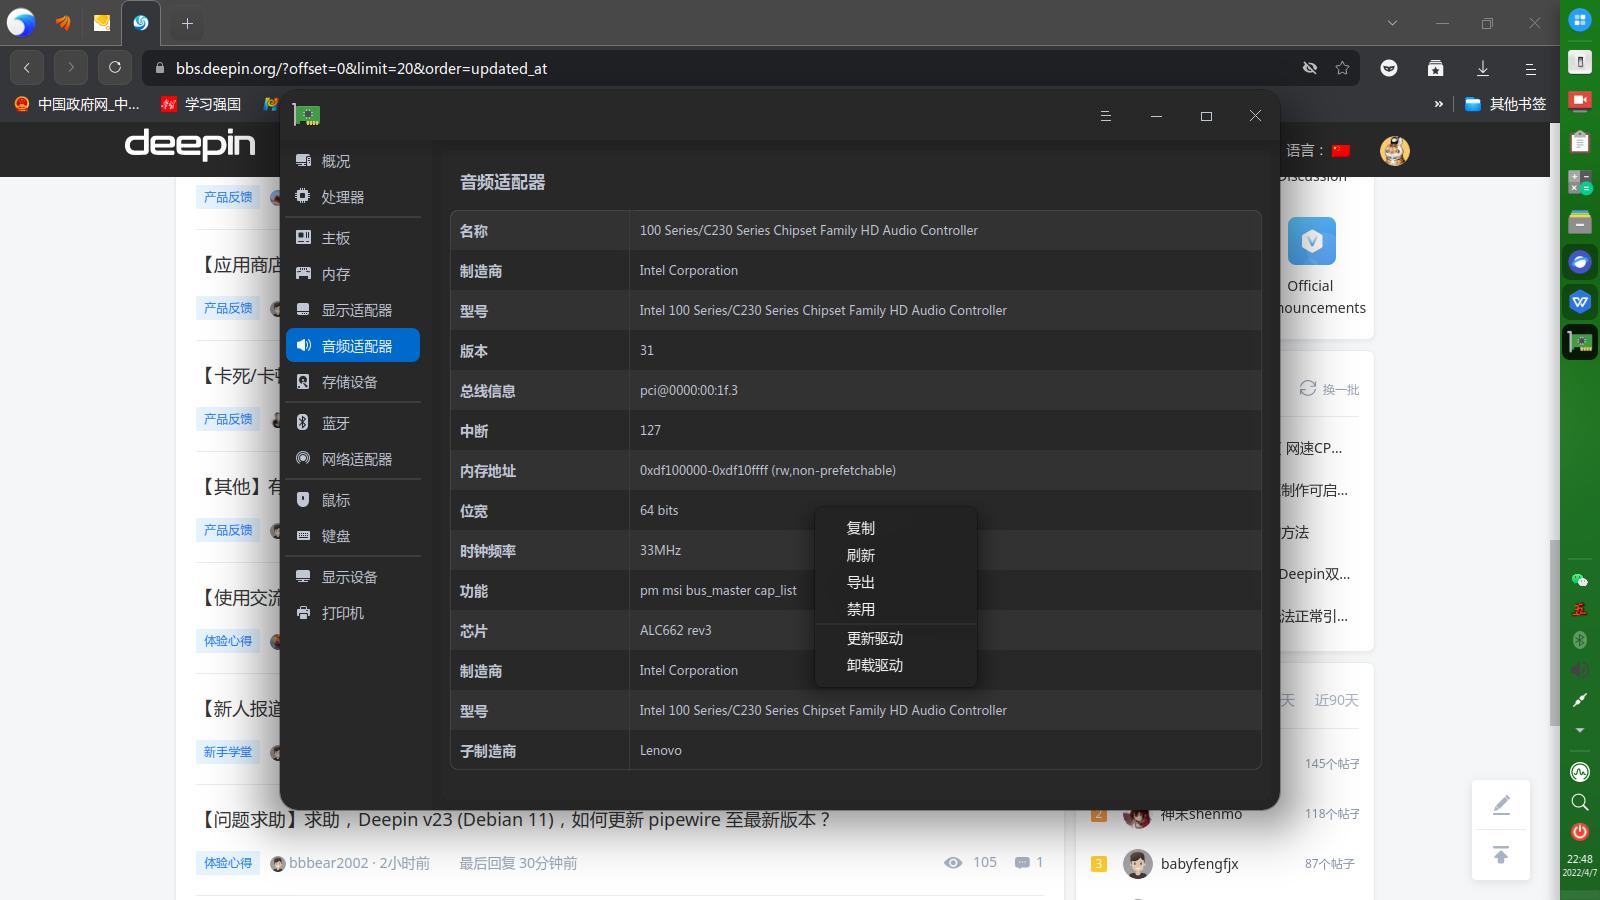
Task: Go forward in the browser
Action: pos(71,68)
